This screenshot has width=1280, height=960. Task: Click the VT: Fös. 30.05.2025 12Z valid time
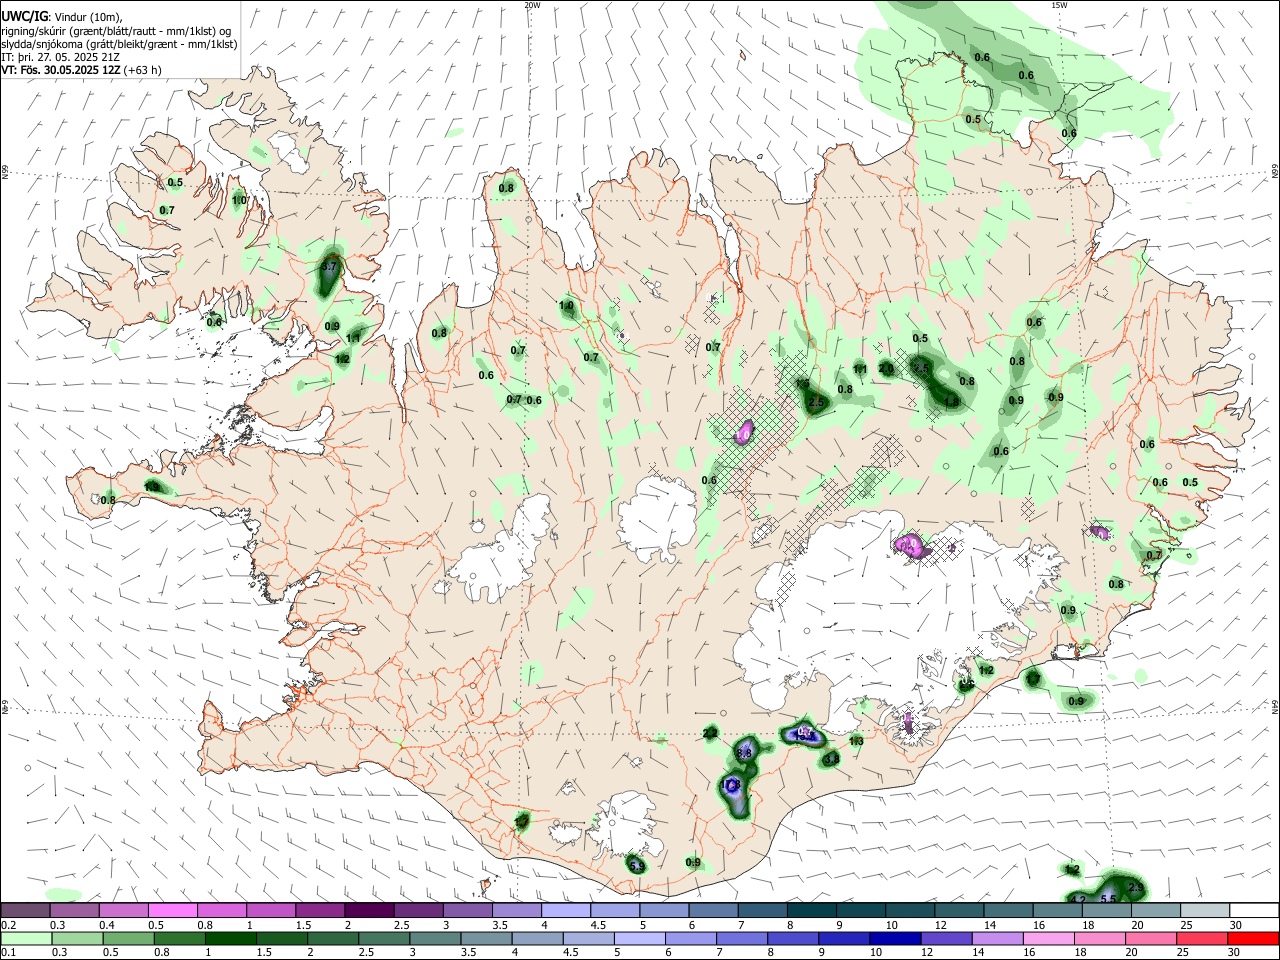click(x=61, y=70)
